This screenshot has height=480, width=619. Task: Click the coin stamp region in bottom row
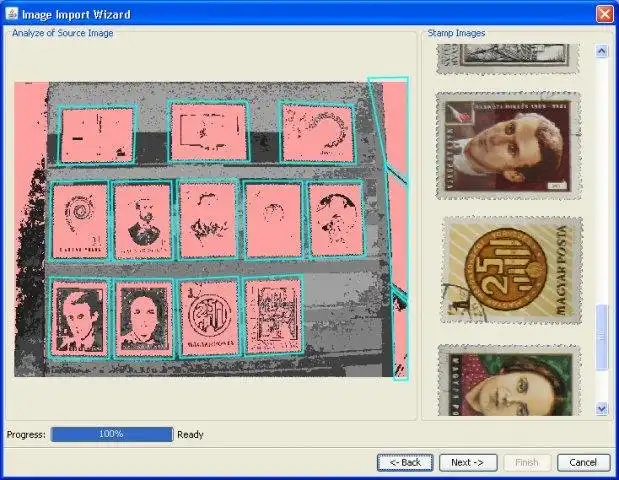[208, 318]
